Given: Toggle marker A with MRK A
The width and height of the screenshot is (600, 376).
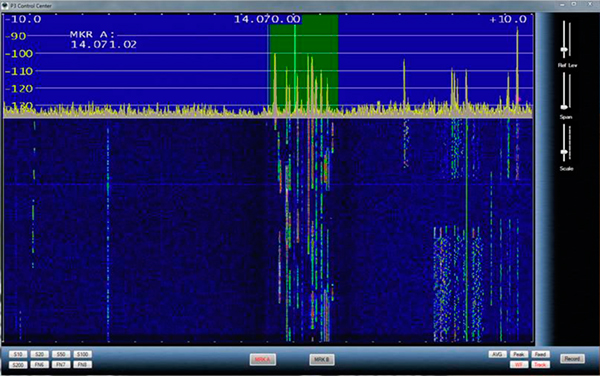Looking at the screenshot, I should (262, 360).
